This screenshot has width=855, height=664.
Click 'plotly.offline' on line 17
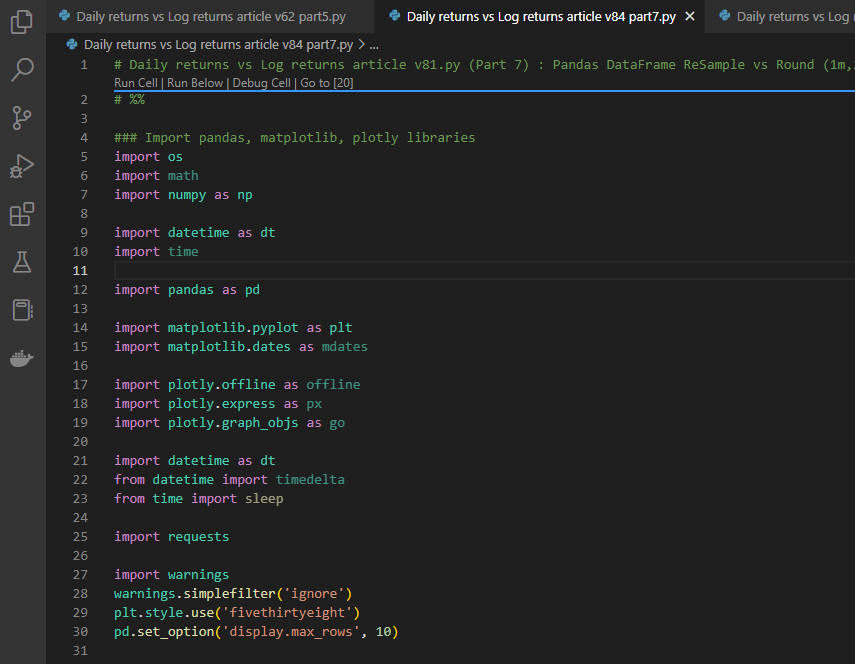[221, 384]
